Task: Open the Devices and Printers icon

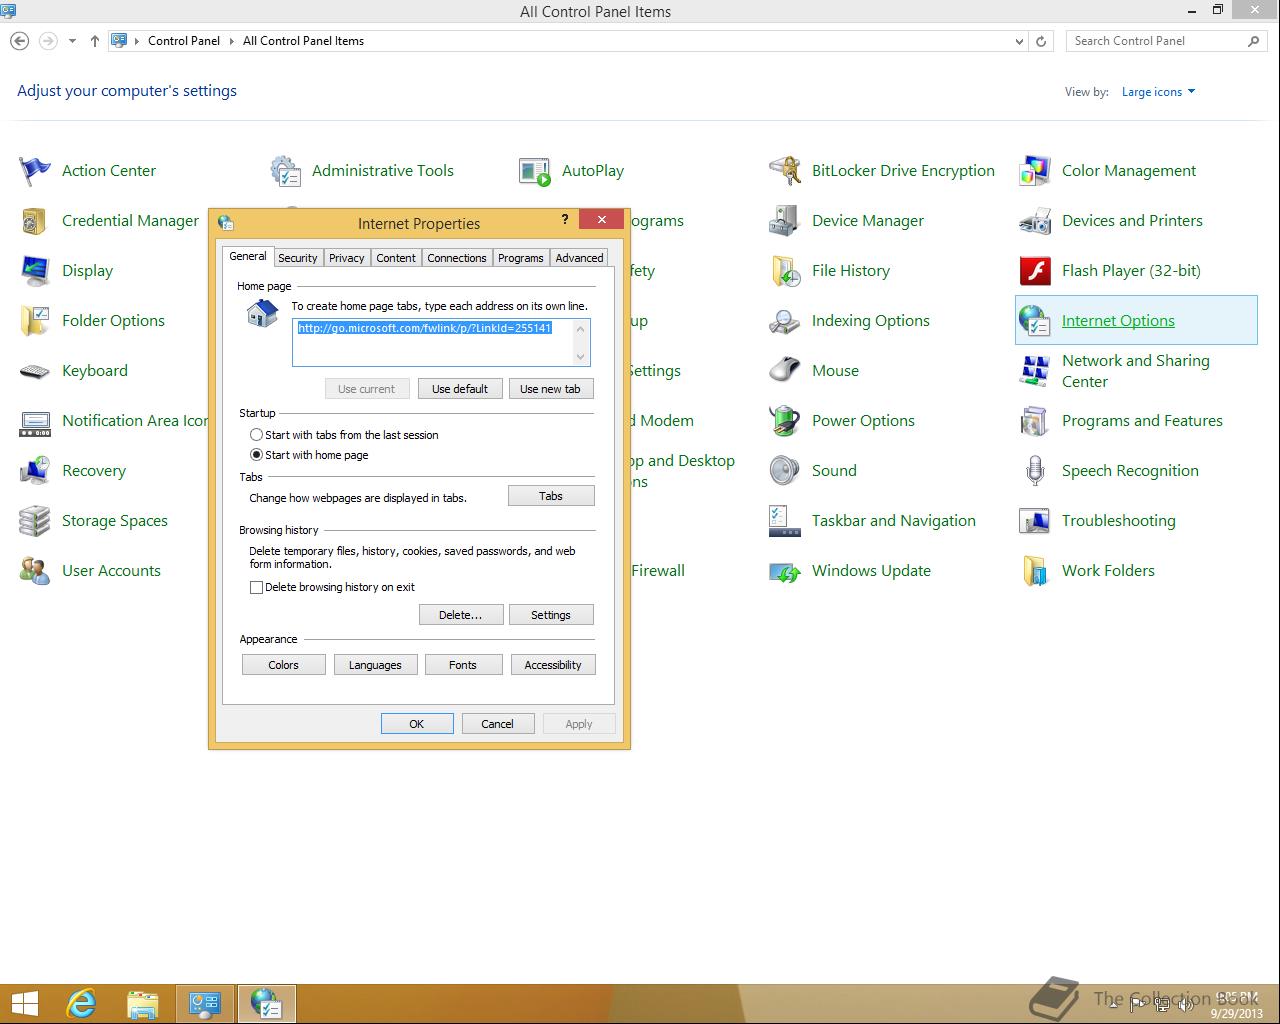Action: click(x=1035, y=221)
